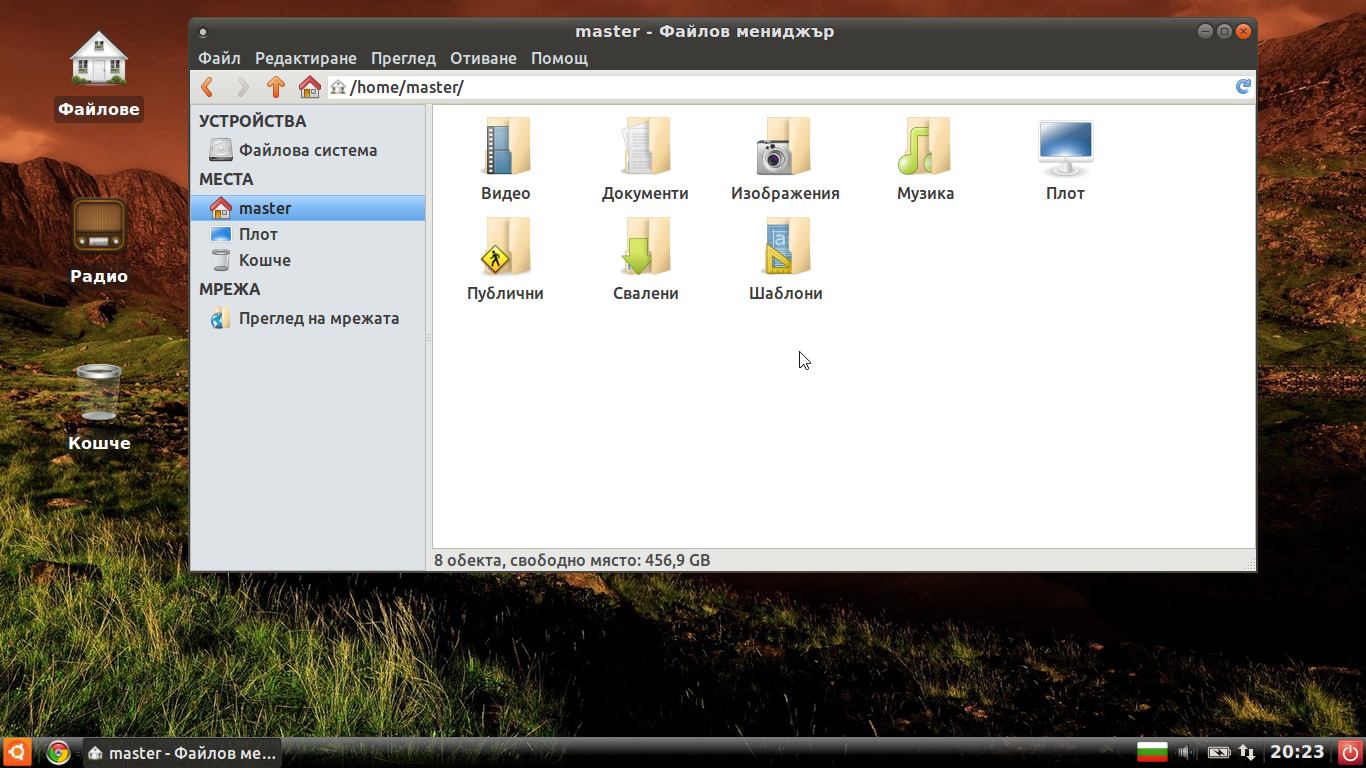Click the Файлове desktop icon

click(99, 75)
